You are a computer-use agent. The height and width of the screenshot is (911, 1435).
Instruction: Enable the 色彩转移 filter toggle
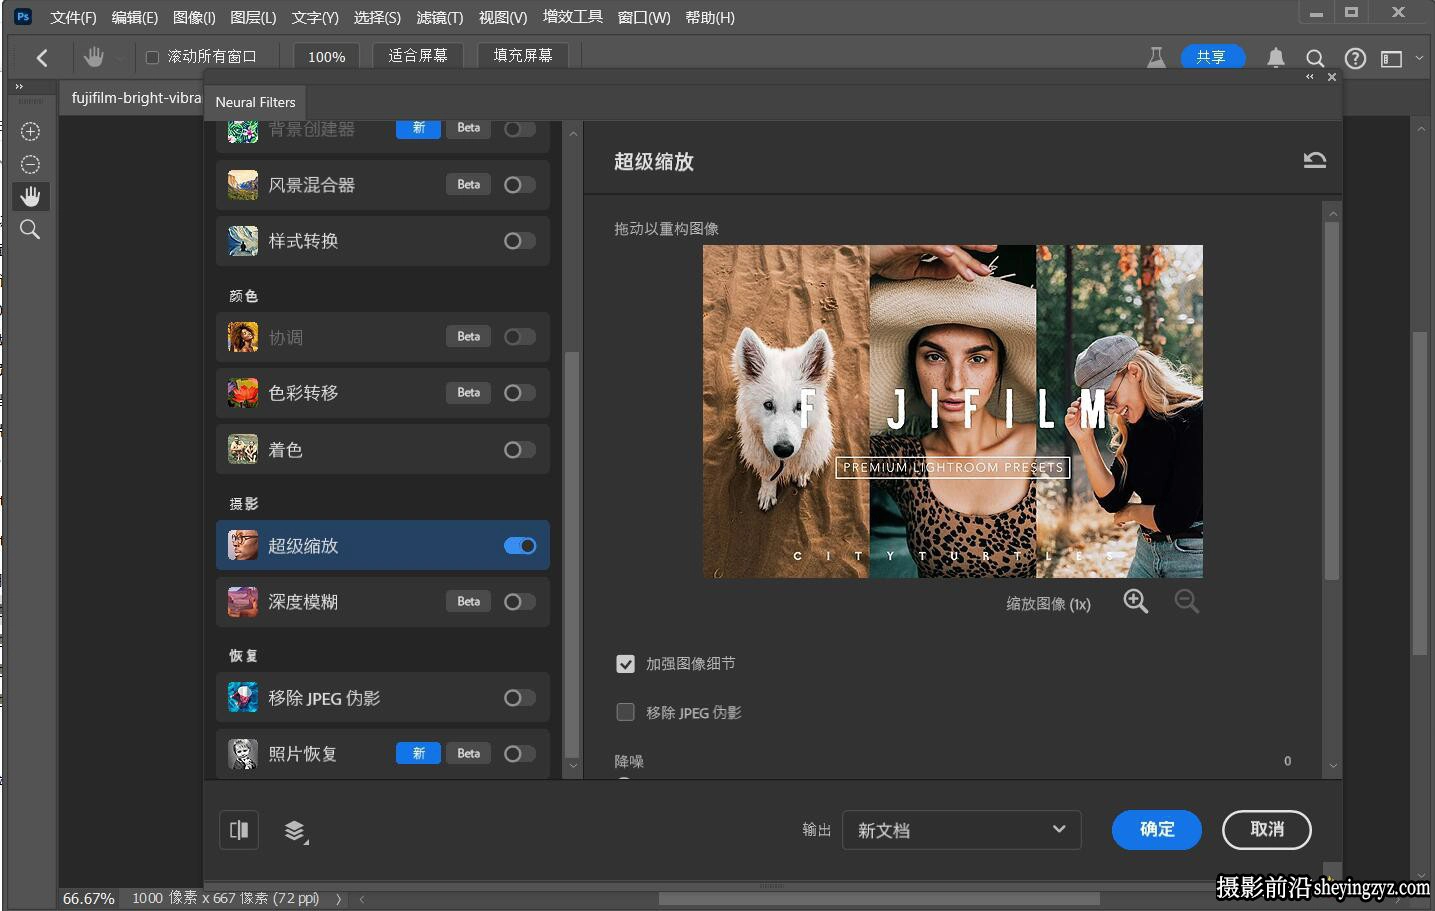point(519,393)
